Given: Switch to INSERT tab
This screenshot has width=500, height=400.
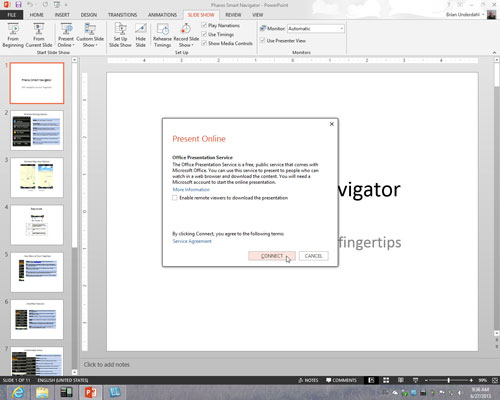Looking at the screenshot, I should (62, 15).
